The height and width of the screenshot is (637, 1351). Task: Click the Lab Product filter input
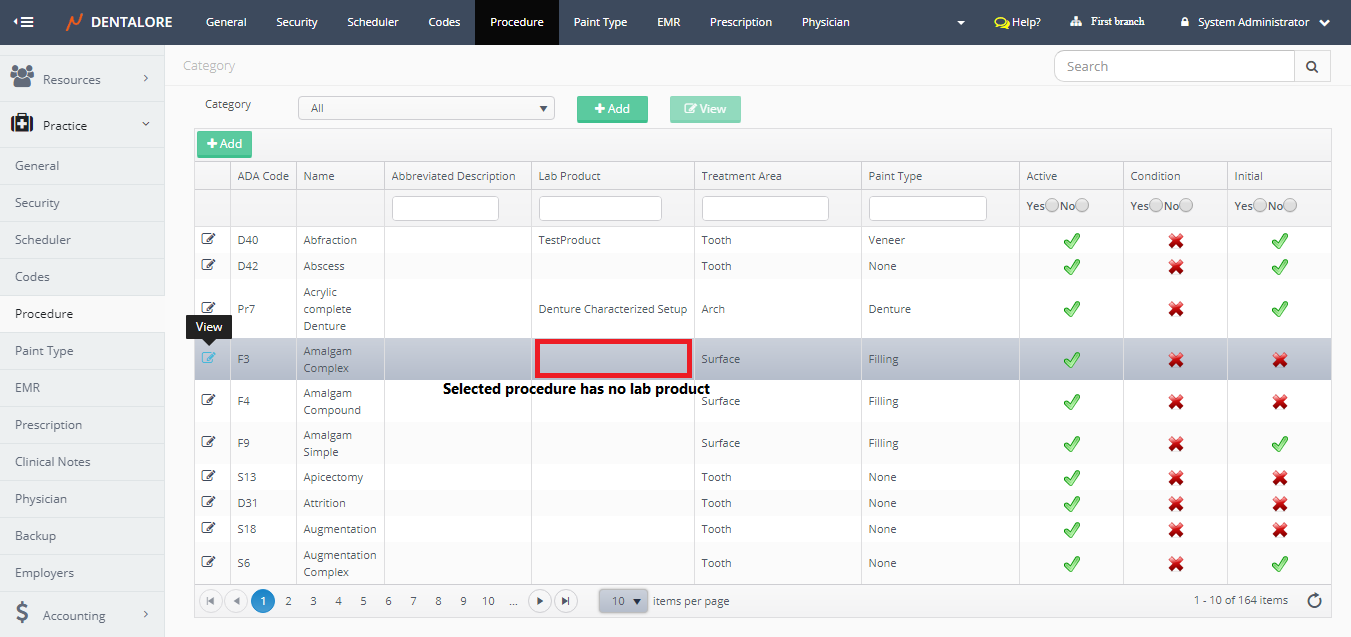click(600, 208)
